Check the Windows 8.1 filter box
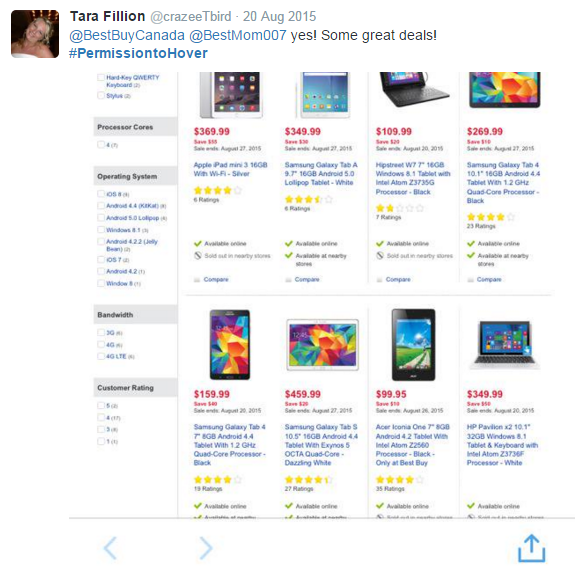Screen dimensions: 584x569 click(x=101, y=229)
